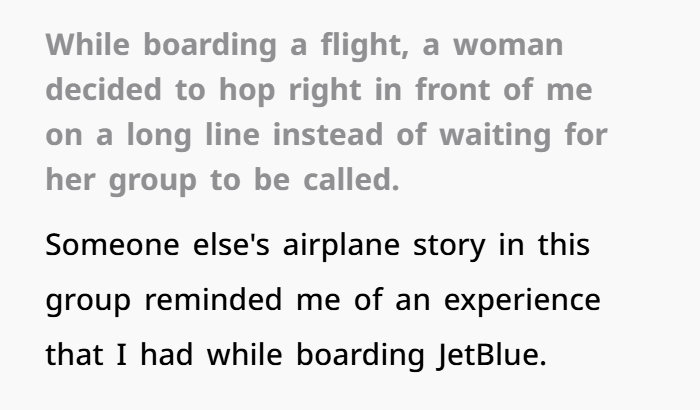Click the bold gray headline paragraph
The width and height of the screenshot is (700, 410).
326,113
